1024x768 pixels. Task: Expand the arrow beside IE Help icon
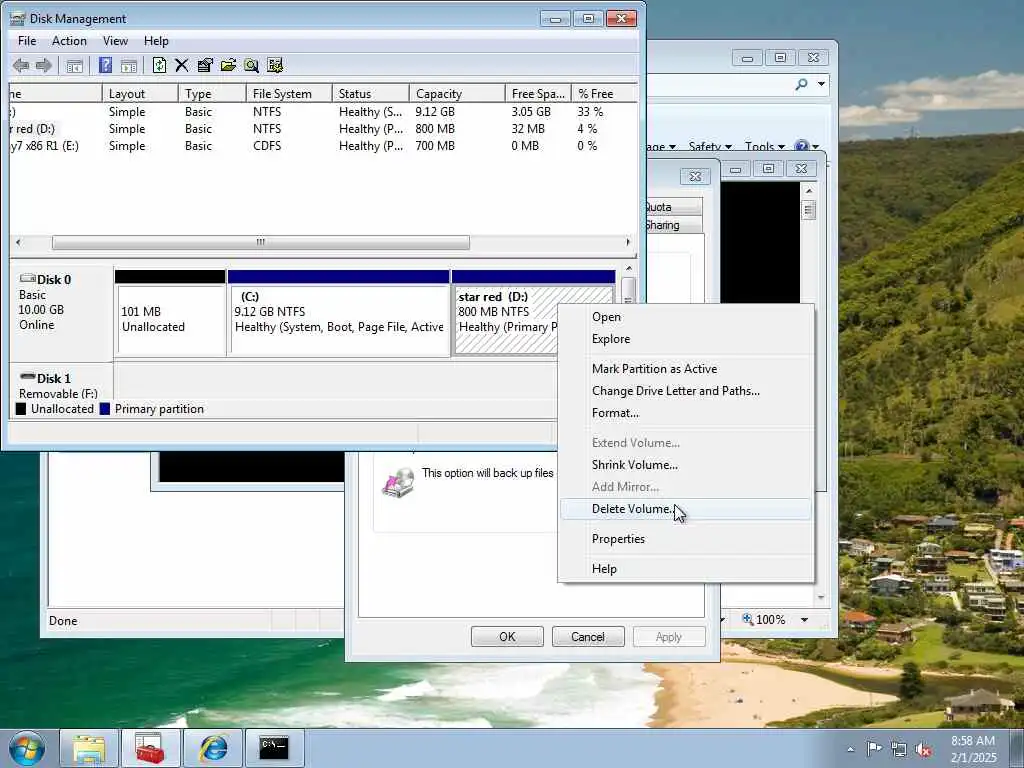[815, 148]
